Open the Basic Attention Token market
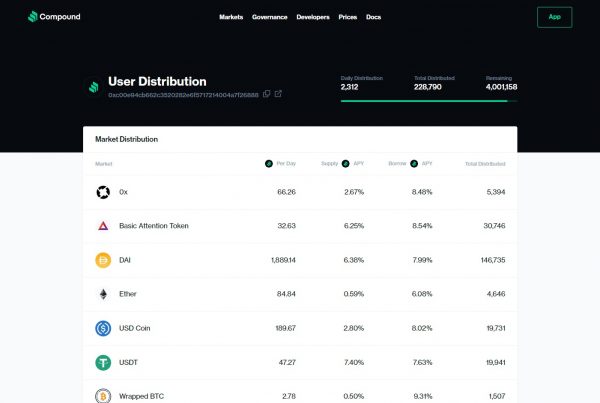The image size is (600, 403). coord(154,226)
